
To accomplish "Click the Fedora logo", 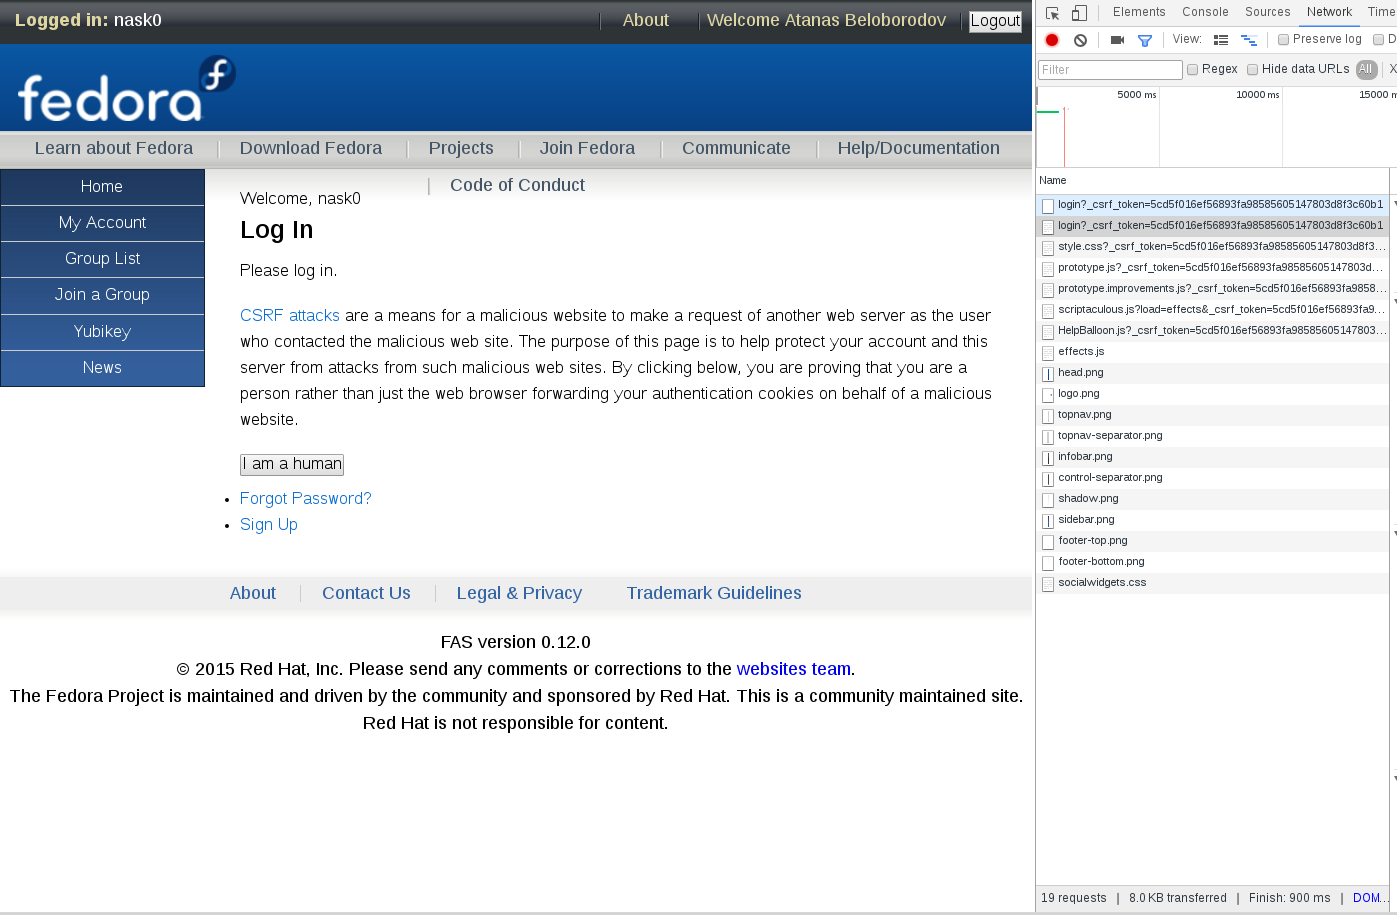I will coord(126,89).
